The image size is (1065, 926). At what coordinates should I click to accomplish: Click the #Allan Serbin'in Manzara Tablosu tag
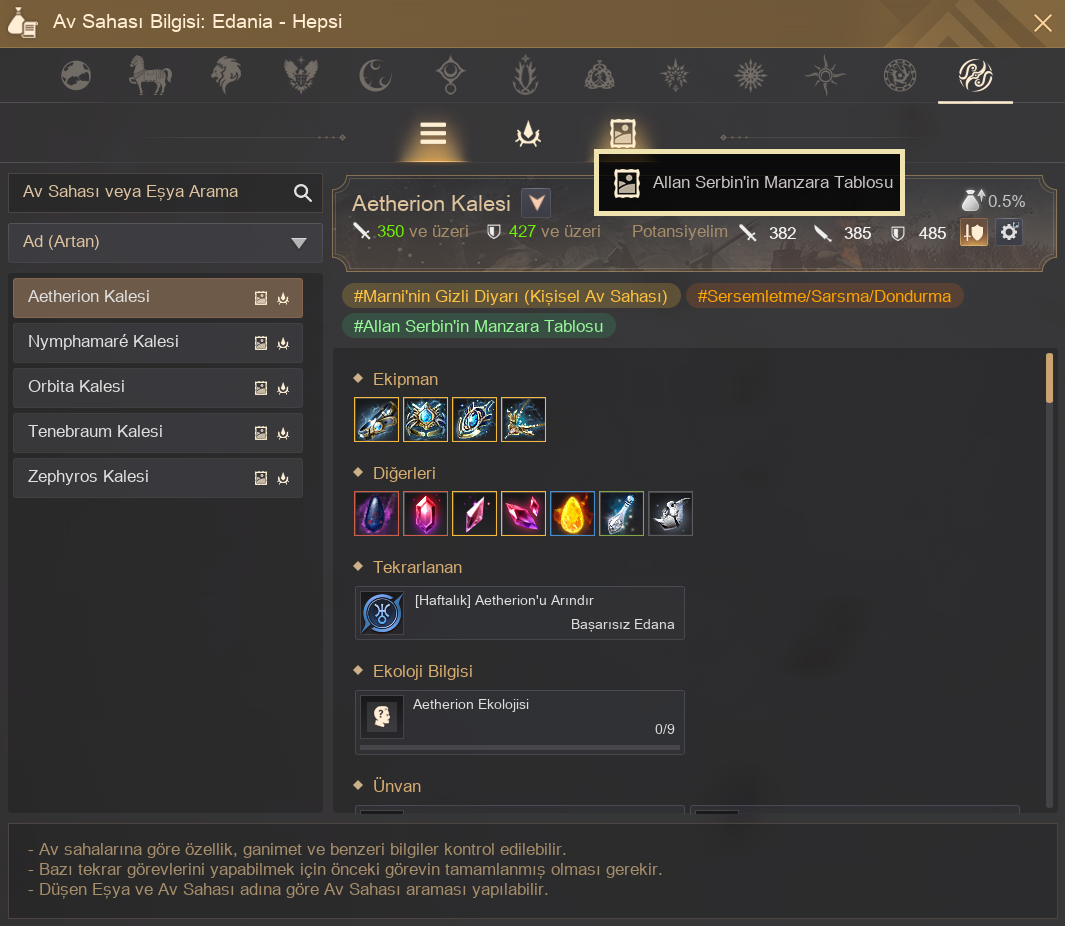click(479, 326)
